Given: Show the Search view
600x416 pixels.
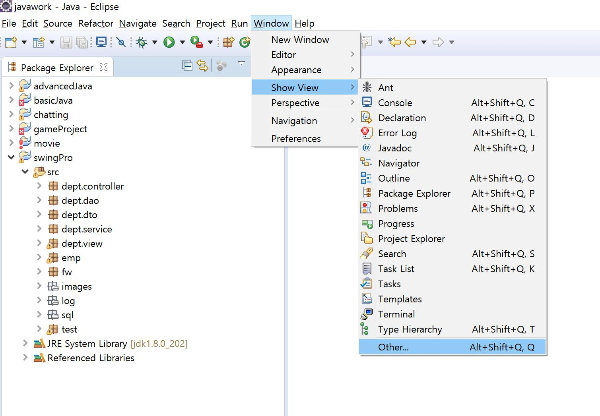Looking at the screenshot, I should tap(453, 253).
